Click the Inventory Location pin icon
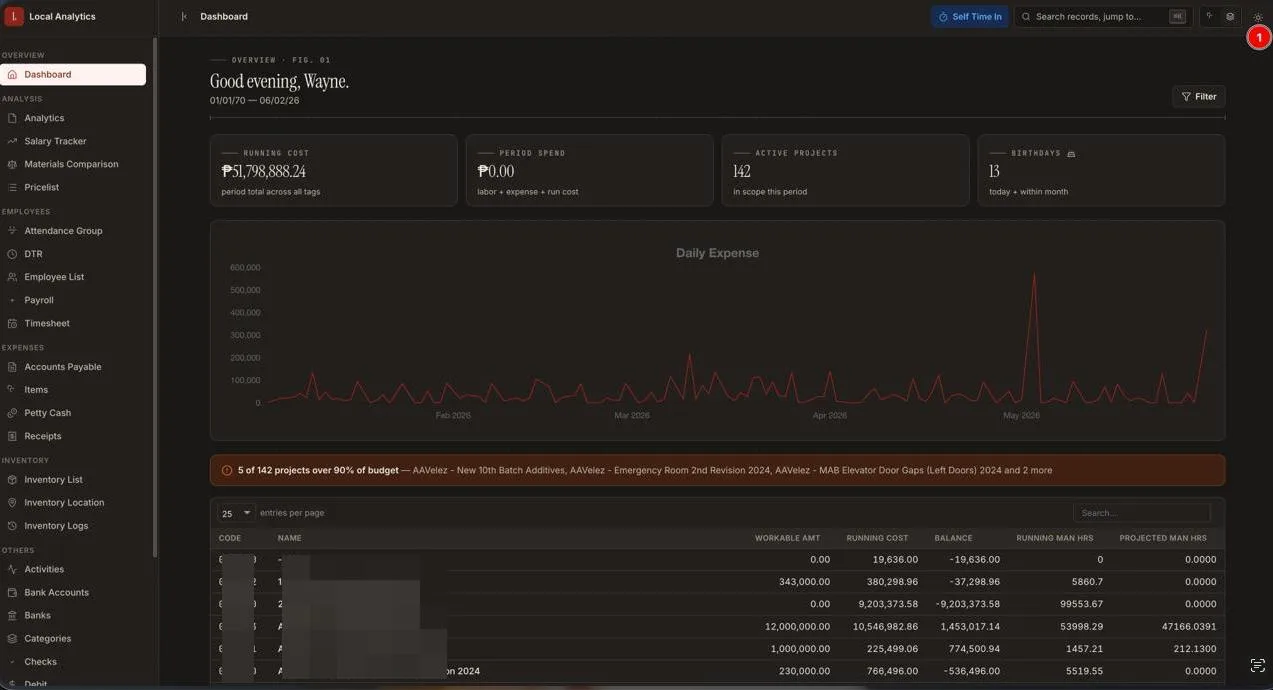The image size is (1273, 690). pos(12,503)
